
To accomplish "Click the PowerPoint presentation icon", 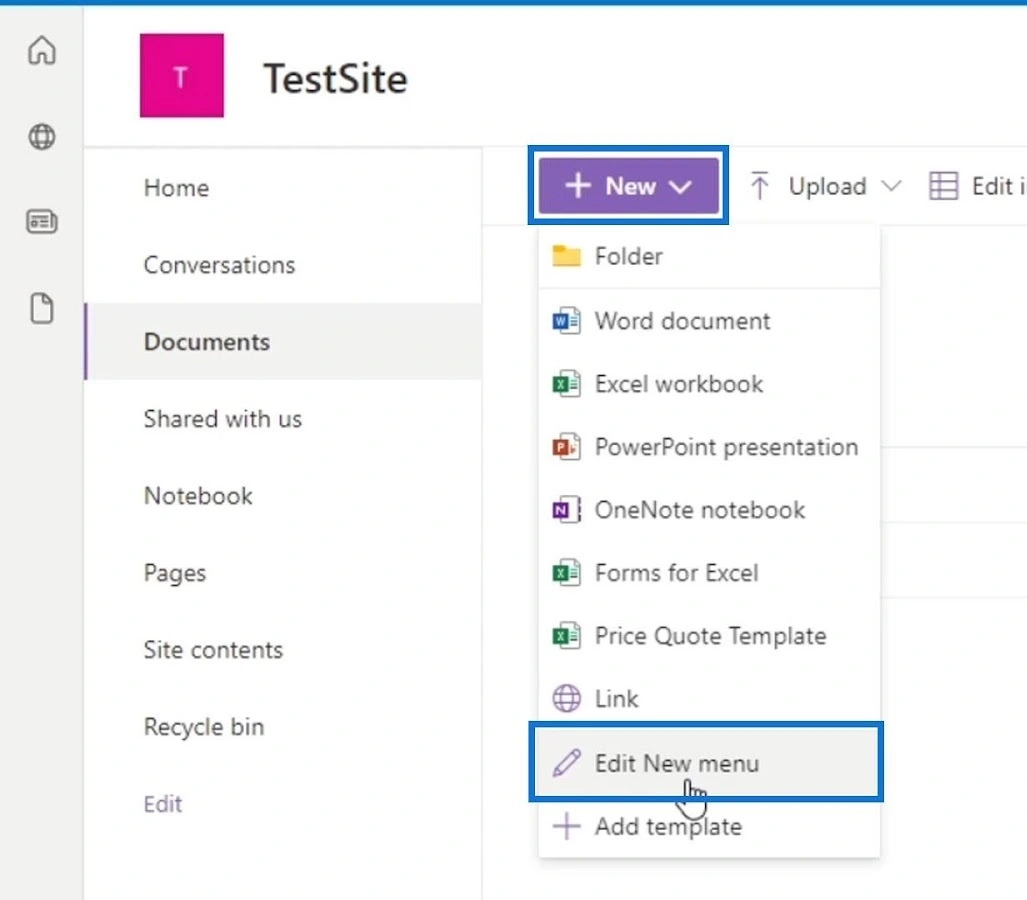I will [566, 446].
